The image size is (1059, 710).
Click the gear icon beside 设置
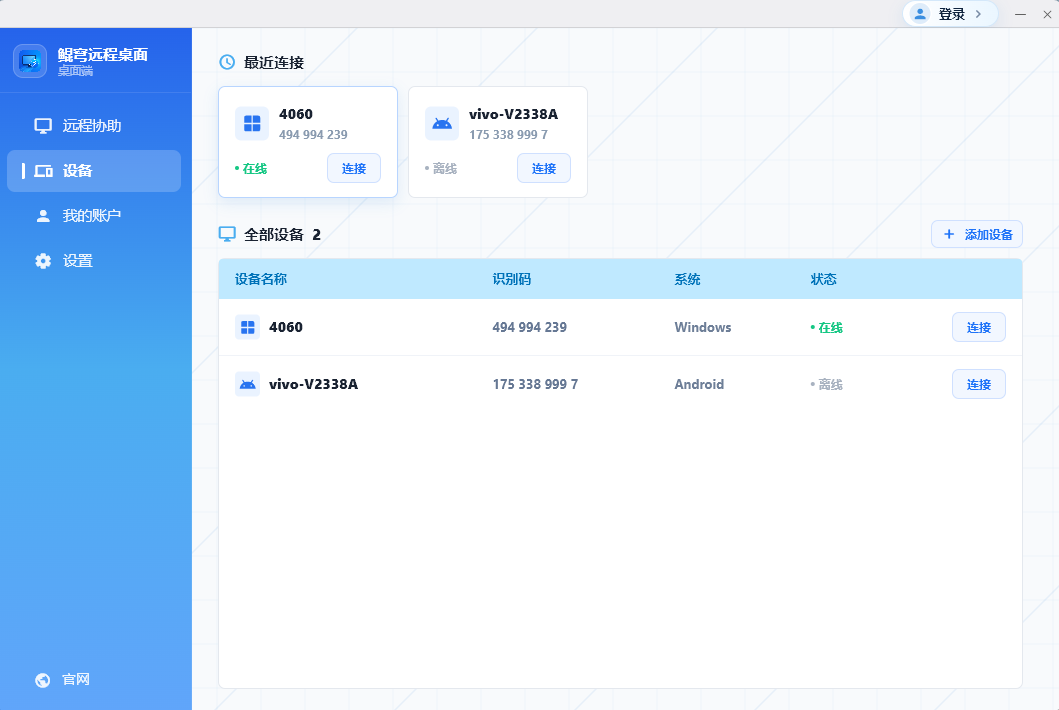pos(43,261)
